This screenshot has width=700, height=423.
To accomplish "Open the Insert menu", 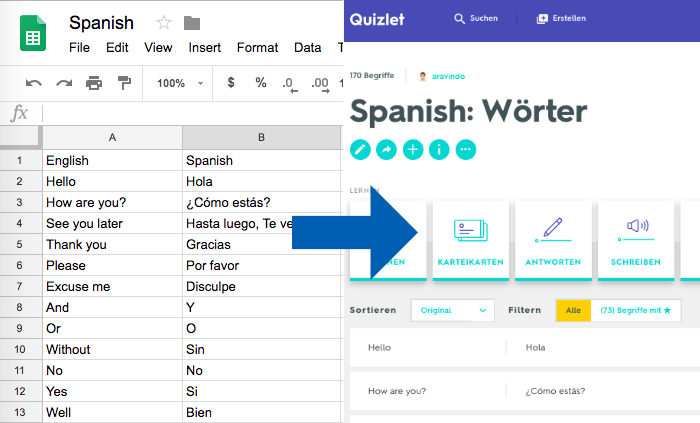I will 204,47.
